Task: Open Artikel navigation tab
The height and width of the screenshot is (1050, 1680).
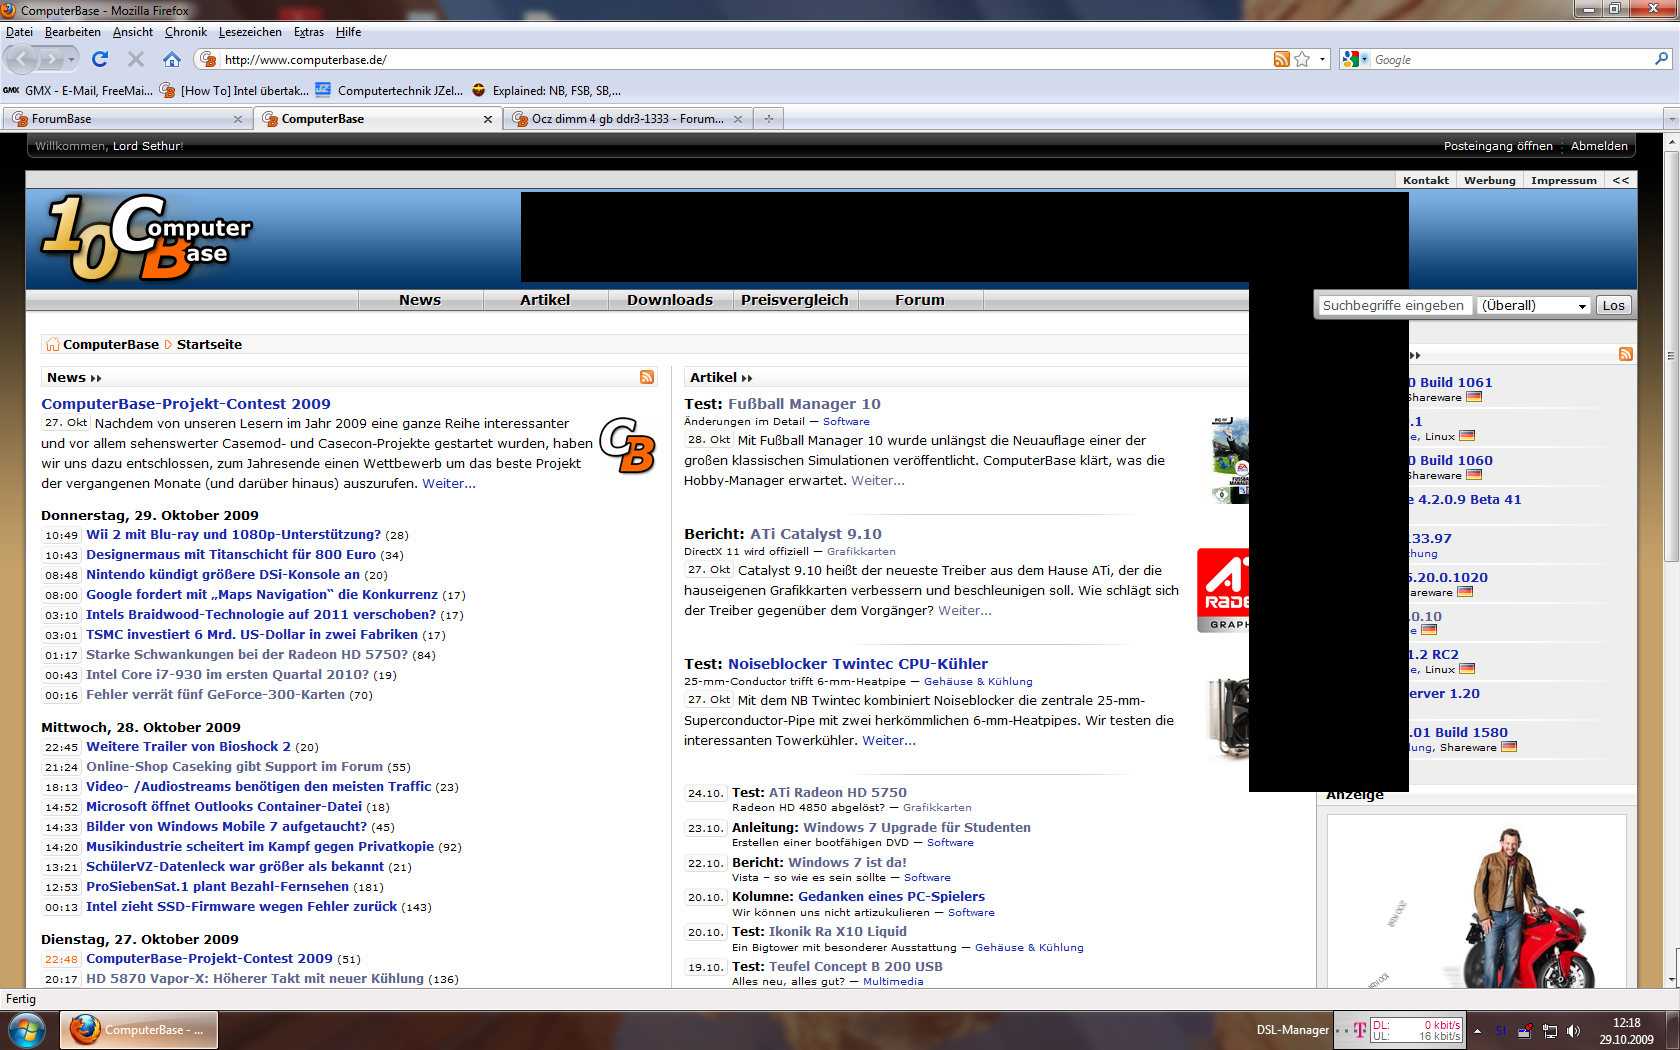Action: click(545, 300)
